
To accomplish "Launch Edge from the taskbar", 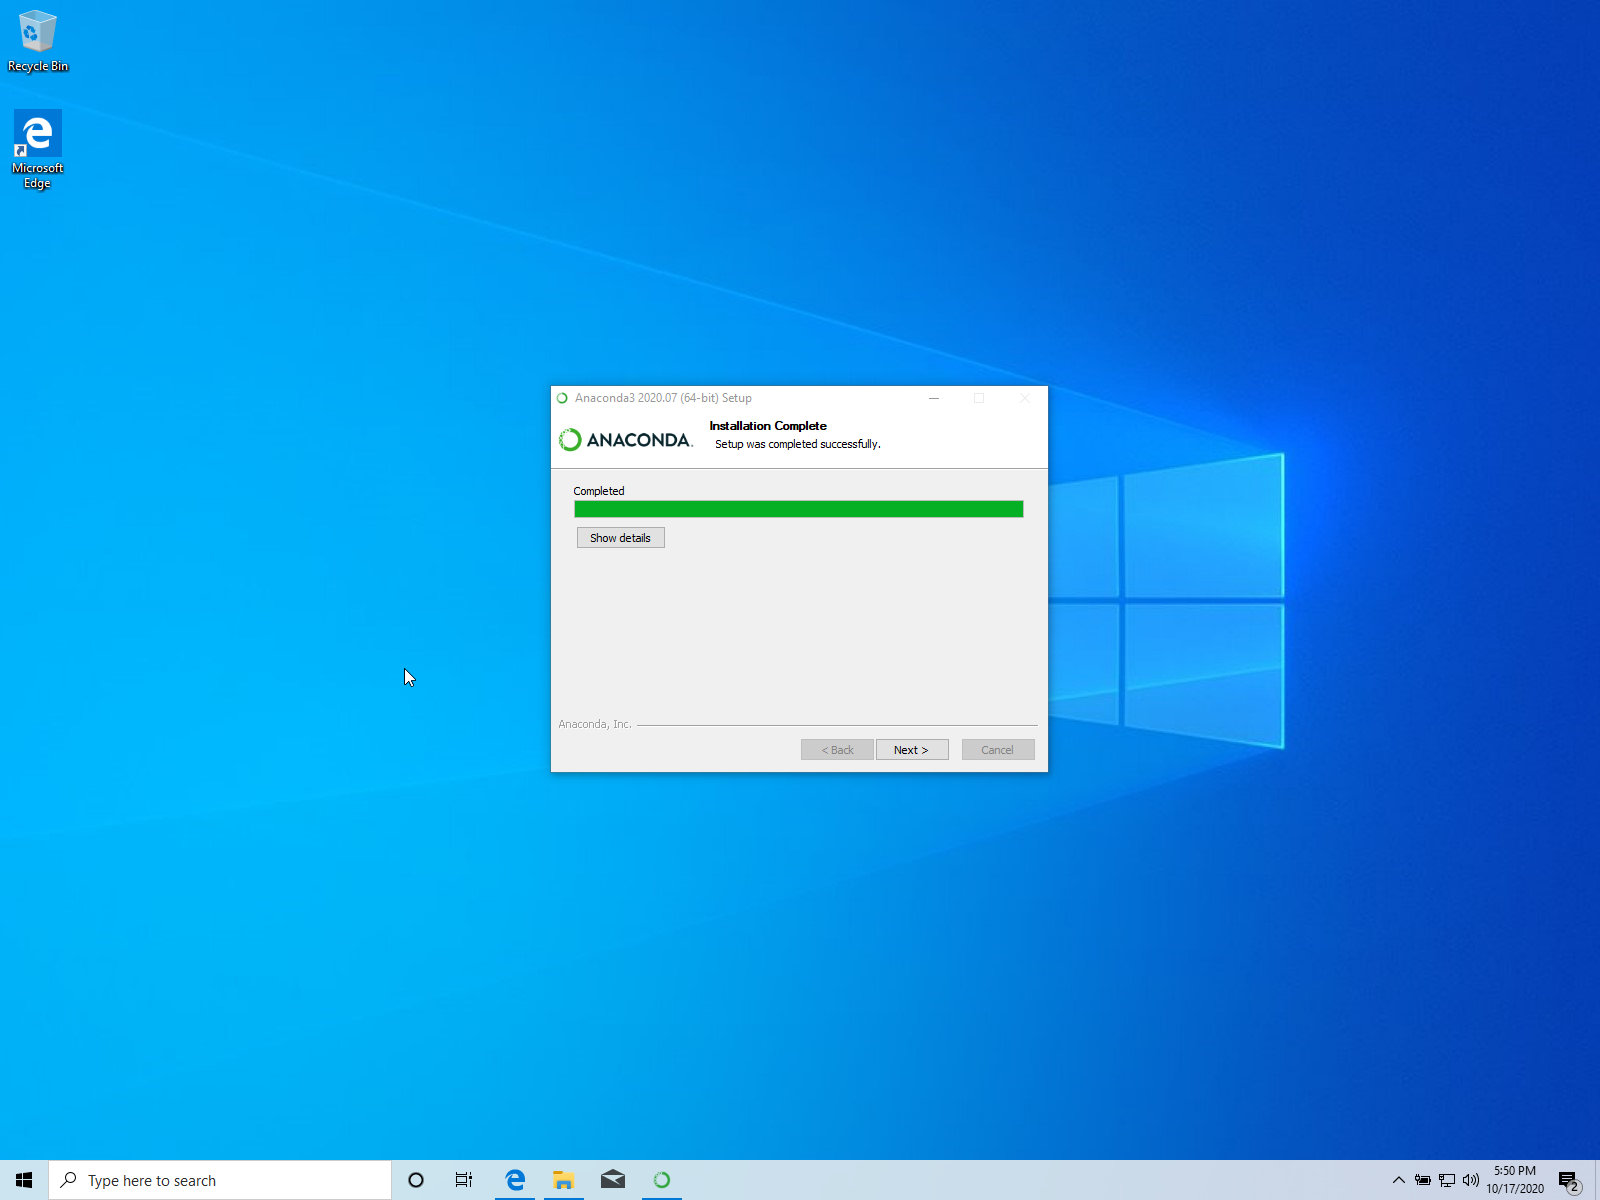I will point(515,1180).
